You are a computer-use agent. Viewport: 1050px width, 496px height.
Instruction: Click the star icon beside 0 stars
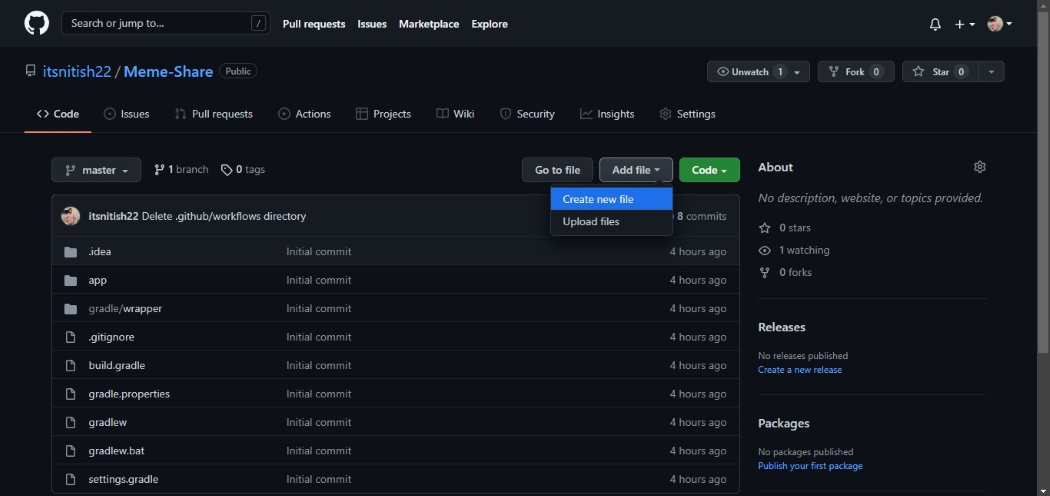point(764,228)
